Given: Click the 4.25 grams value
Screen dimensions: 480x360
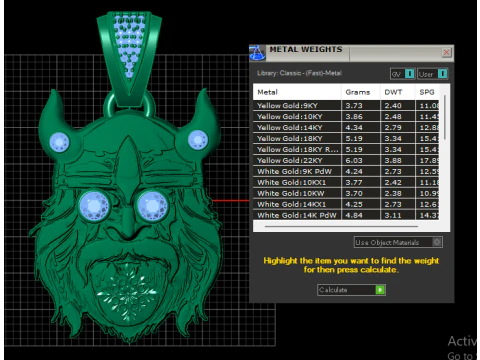Looking at the screenshot, I should [354, 205].
